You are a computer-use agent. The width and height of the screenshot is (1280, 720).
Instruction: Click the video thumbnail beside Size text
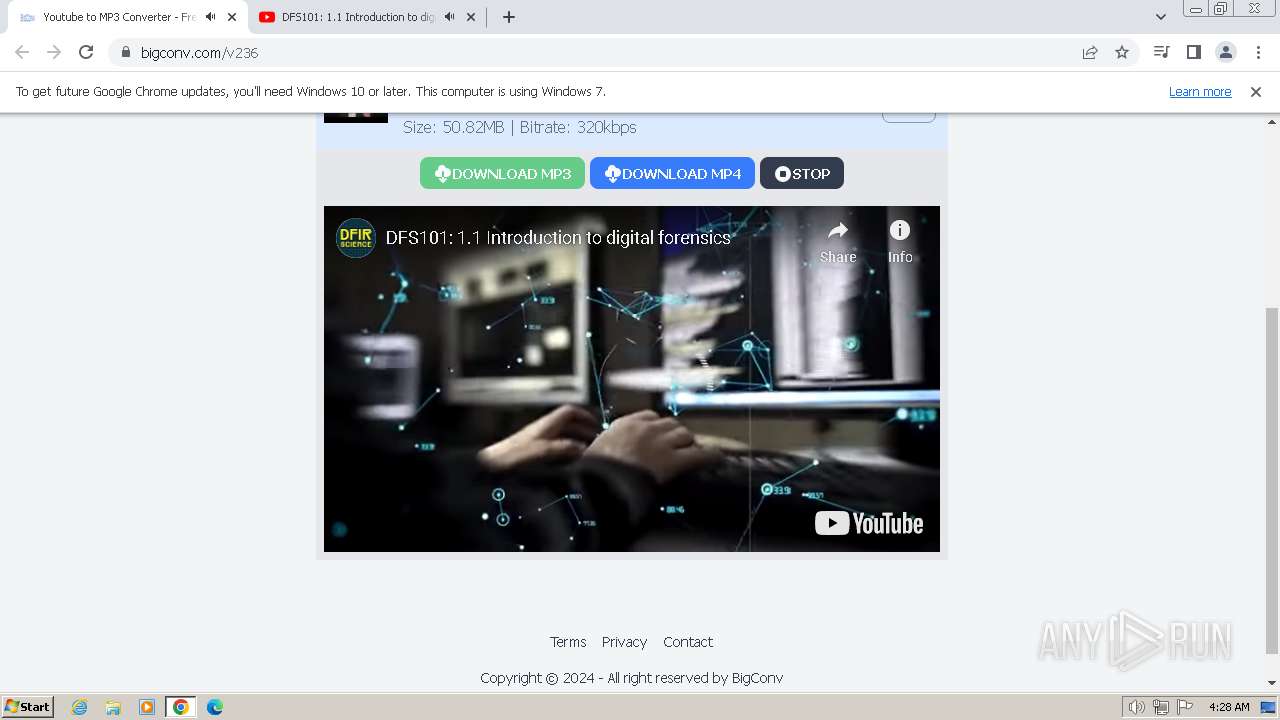click(356, 117)
